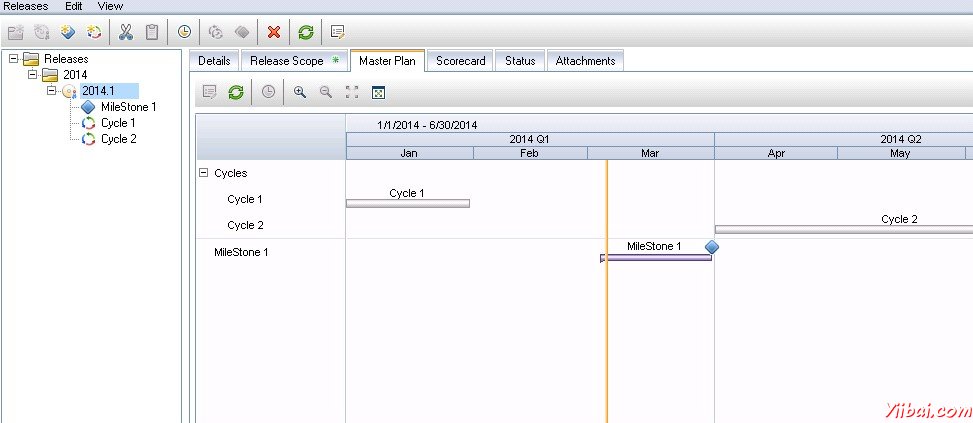
Task: Switch to the Scorecard tab
Action: click(x=460, y=61)
